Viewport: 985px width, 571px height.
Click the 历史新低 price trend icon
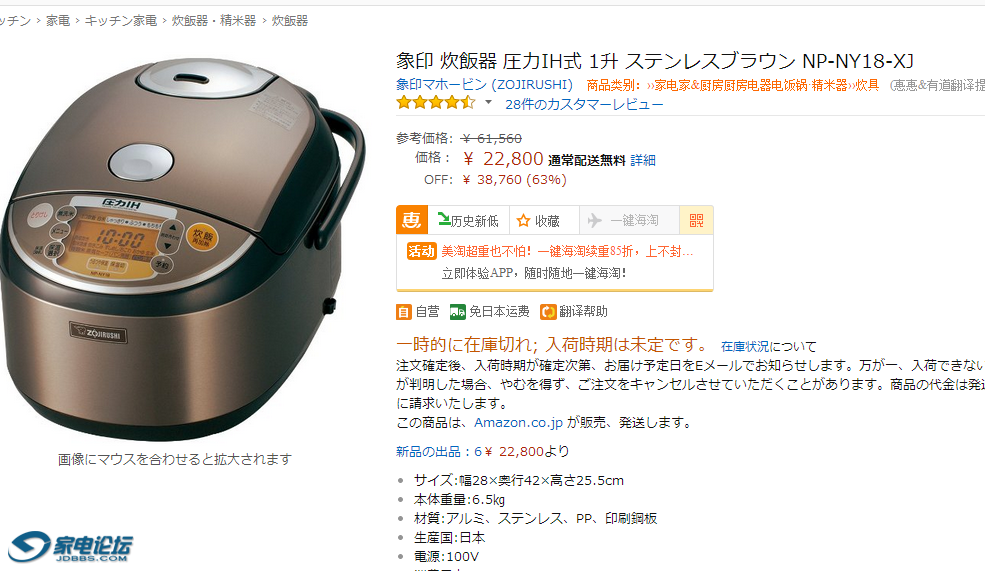[x=444, y=219]
